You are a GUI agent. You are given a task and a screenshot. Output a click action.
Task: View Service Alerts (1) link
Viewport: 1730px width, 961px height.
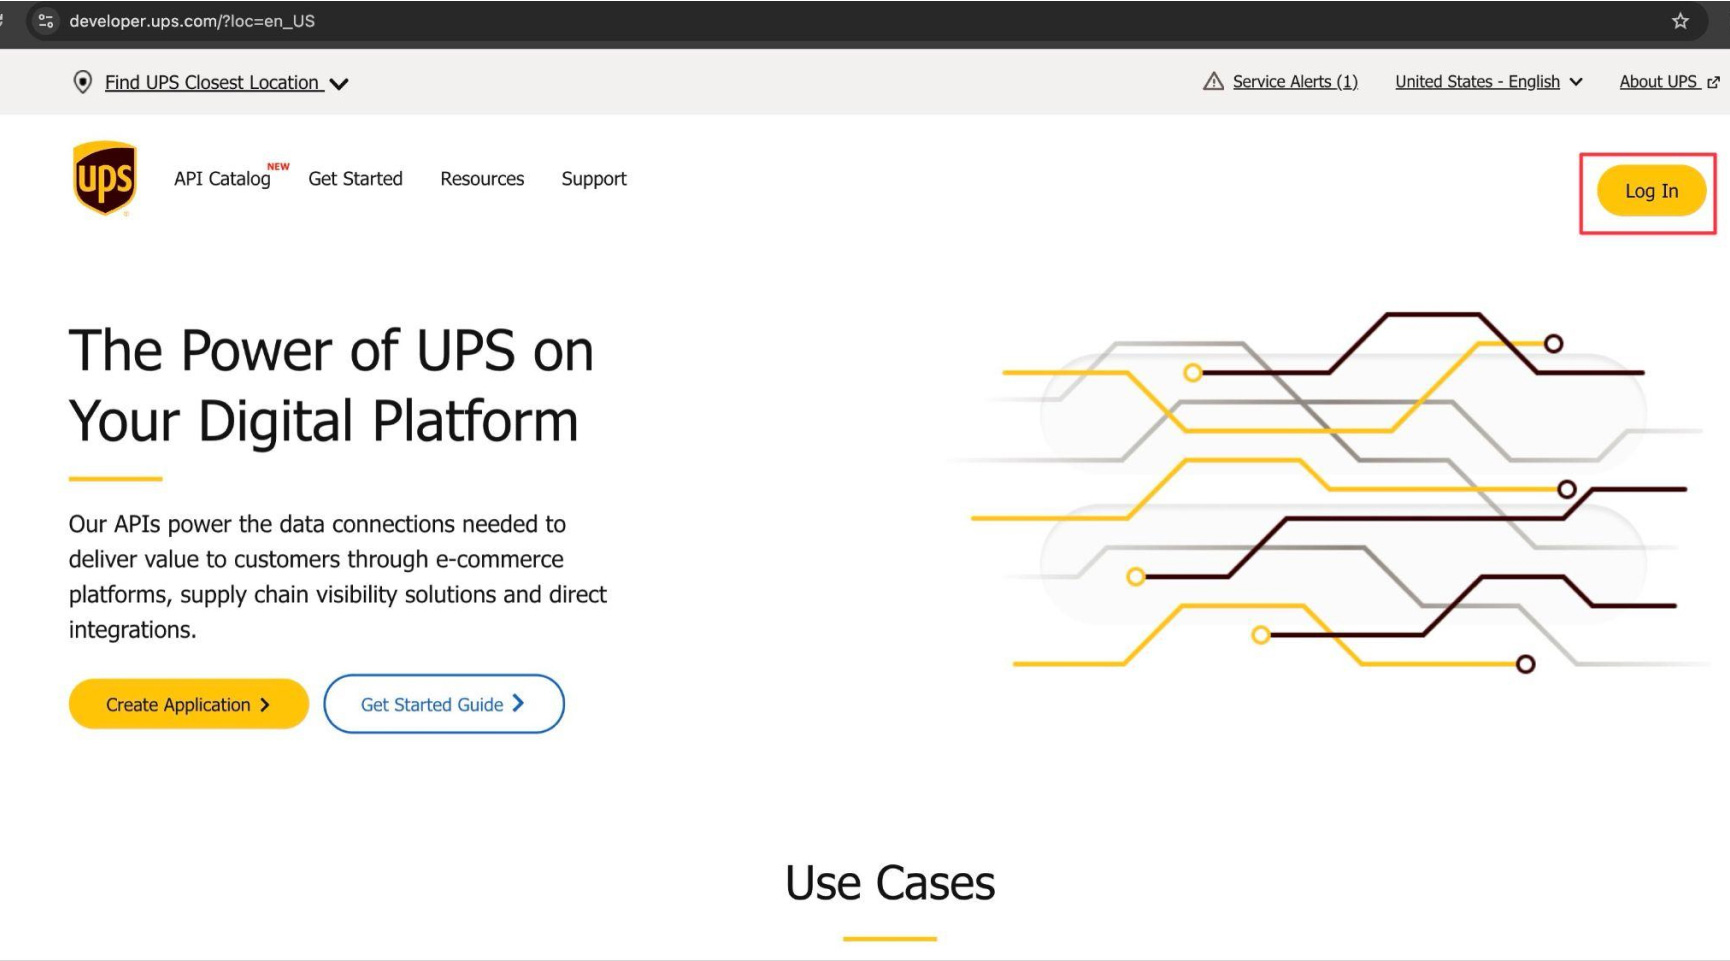tap(1295, 82)
